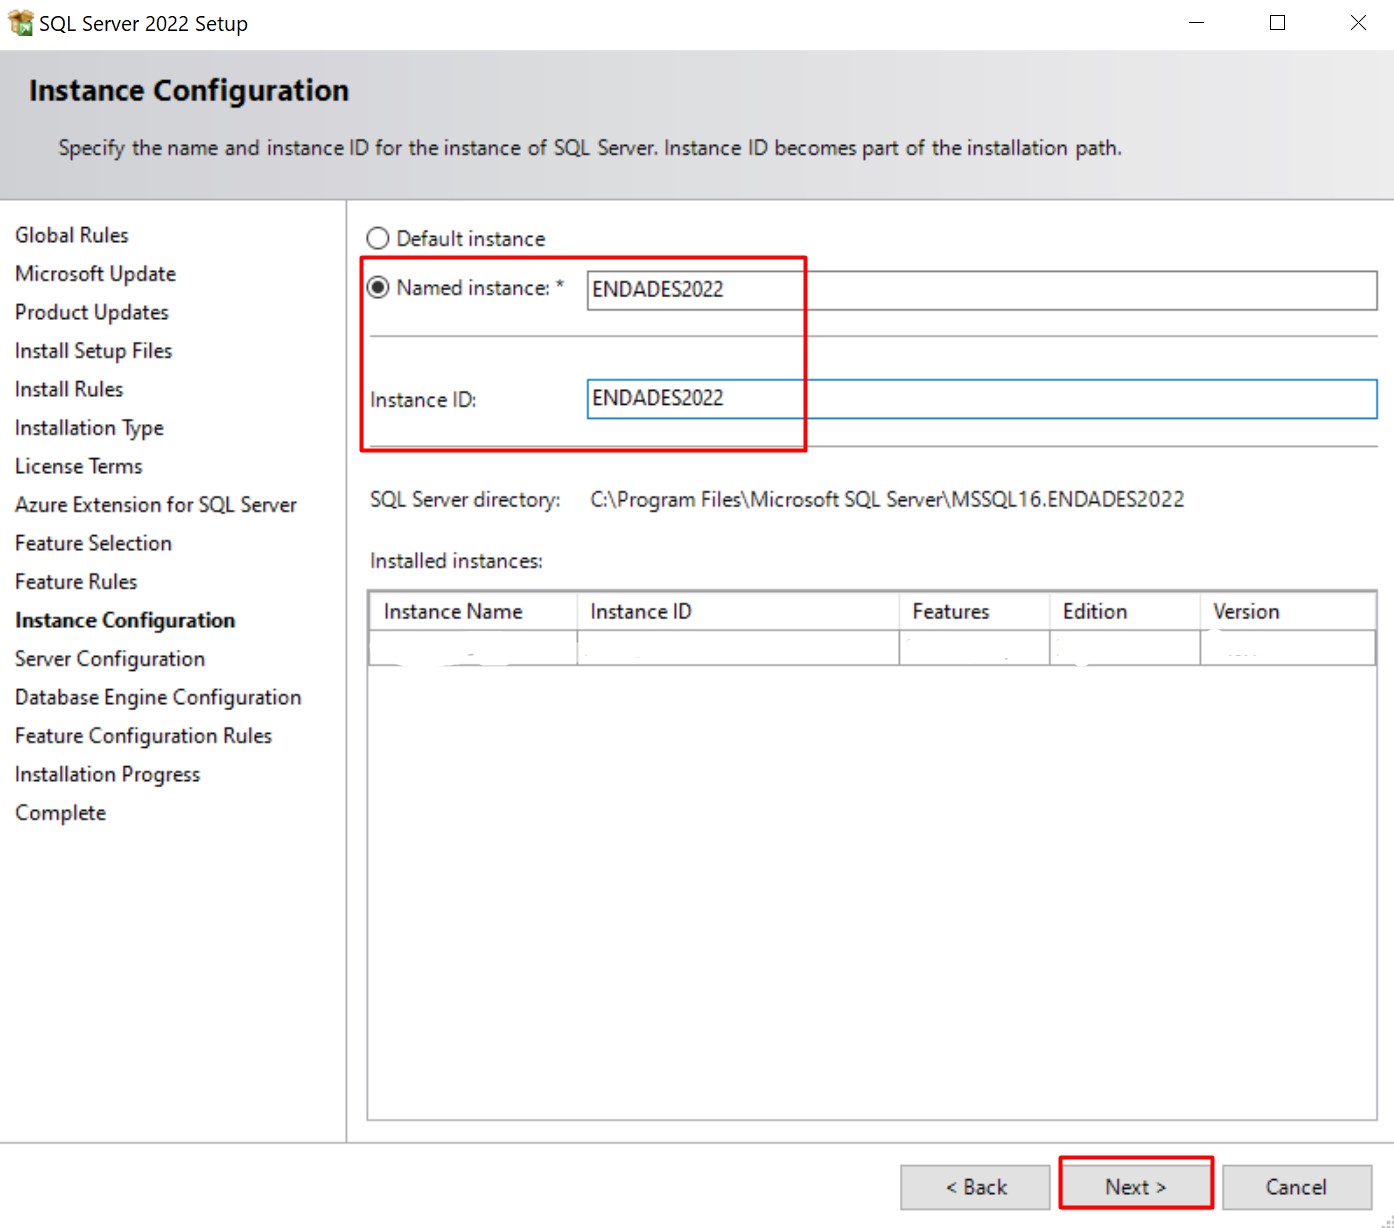Click the Next button
The image size is (1394, 1228).
[1136, 1187]
